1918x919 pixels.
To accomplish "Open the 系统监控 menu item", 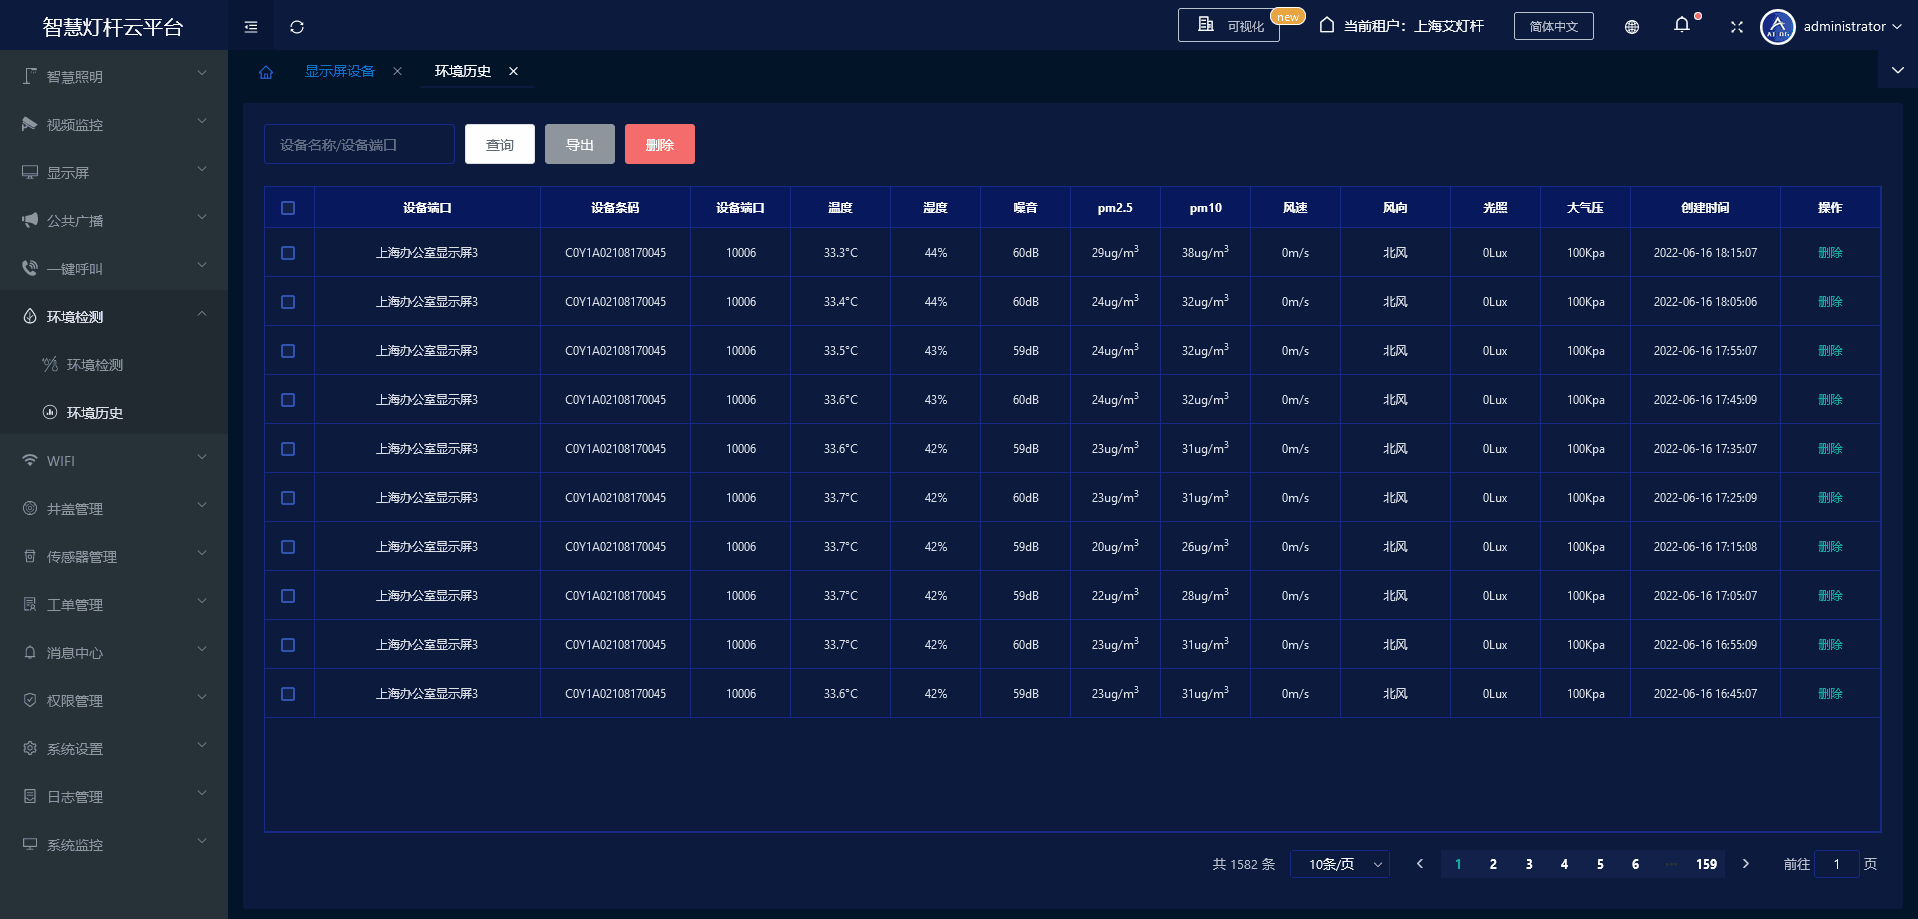I will pos(114,845).
